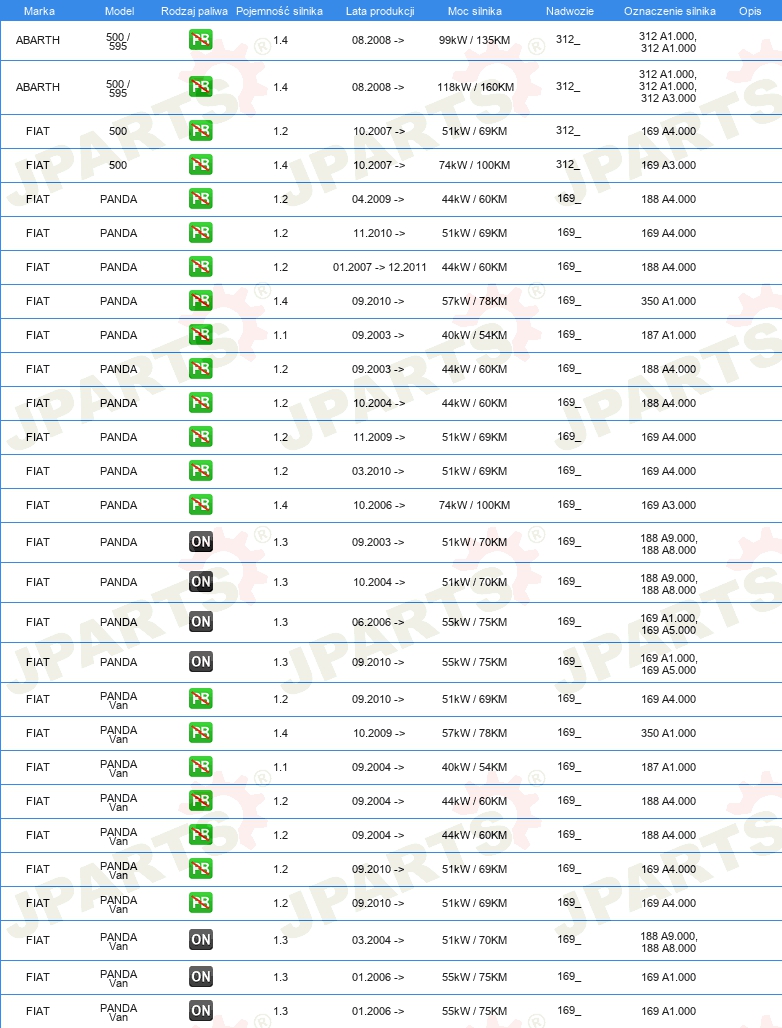The height and width of the screenshot is (1028, 782).
Task: Click the Marka column header
Action: (x=39, y=11)
